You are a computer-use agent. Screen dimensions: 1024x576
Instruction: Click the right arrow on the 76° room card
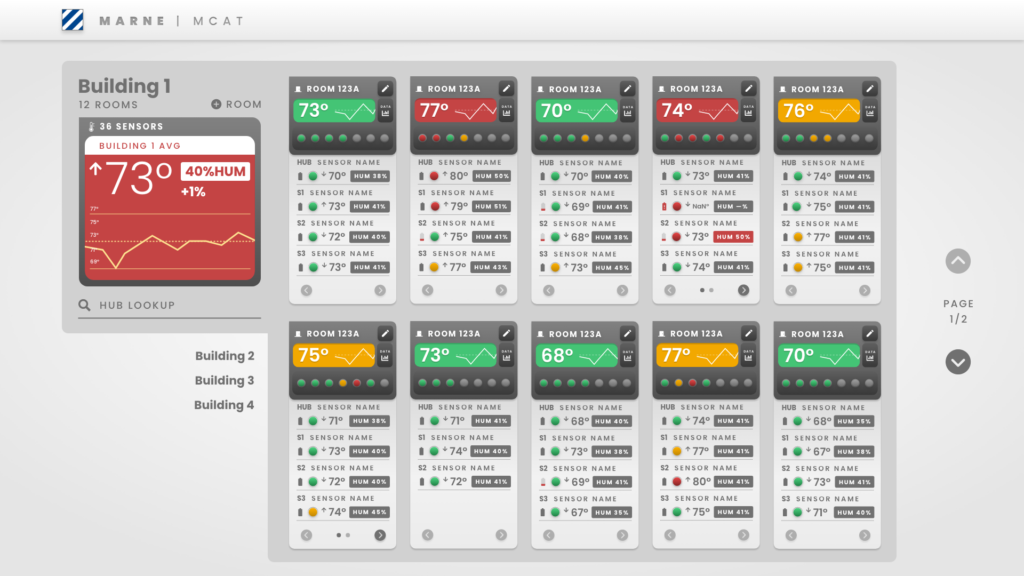tap(865, 290)
